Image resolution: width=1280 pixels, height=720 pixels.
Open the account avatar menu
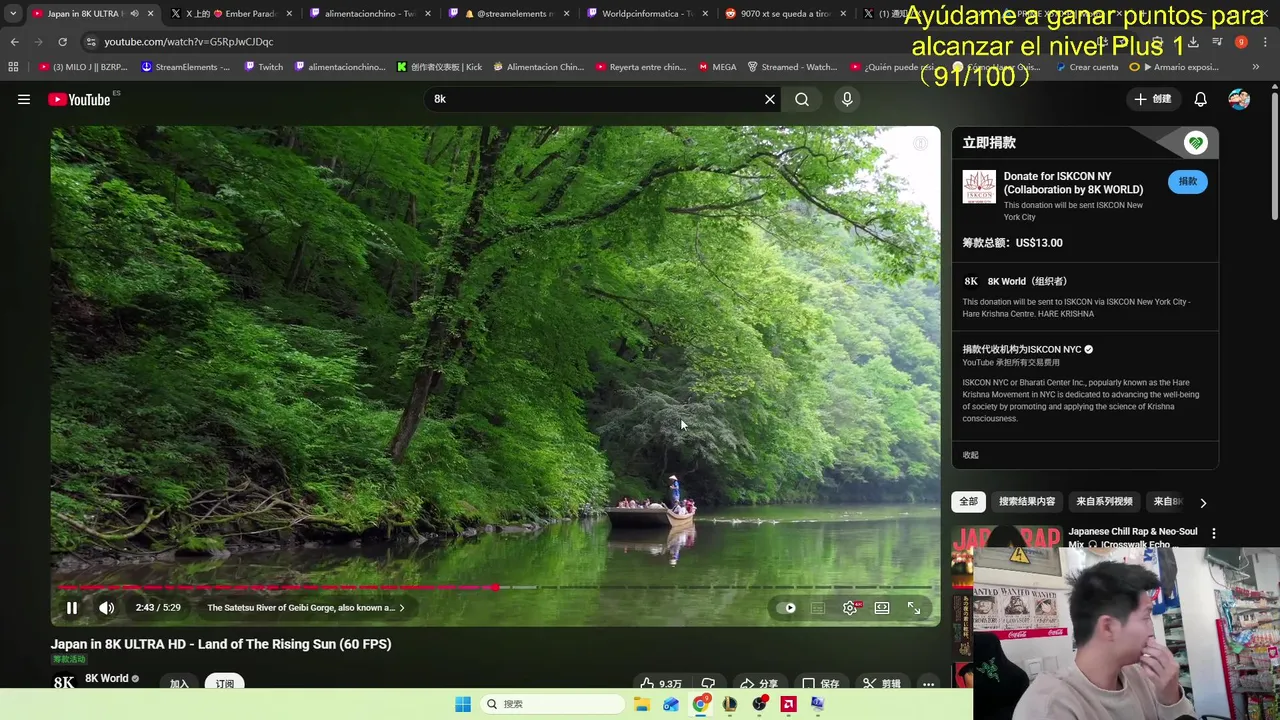coord(1239,99)
